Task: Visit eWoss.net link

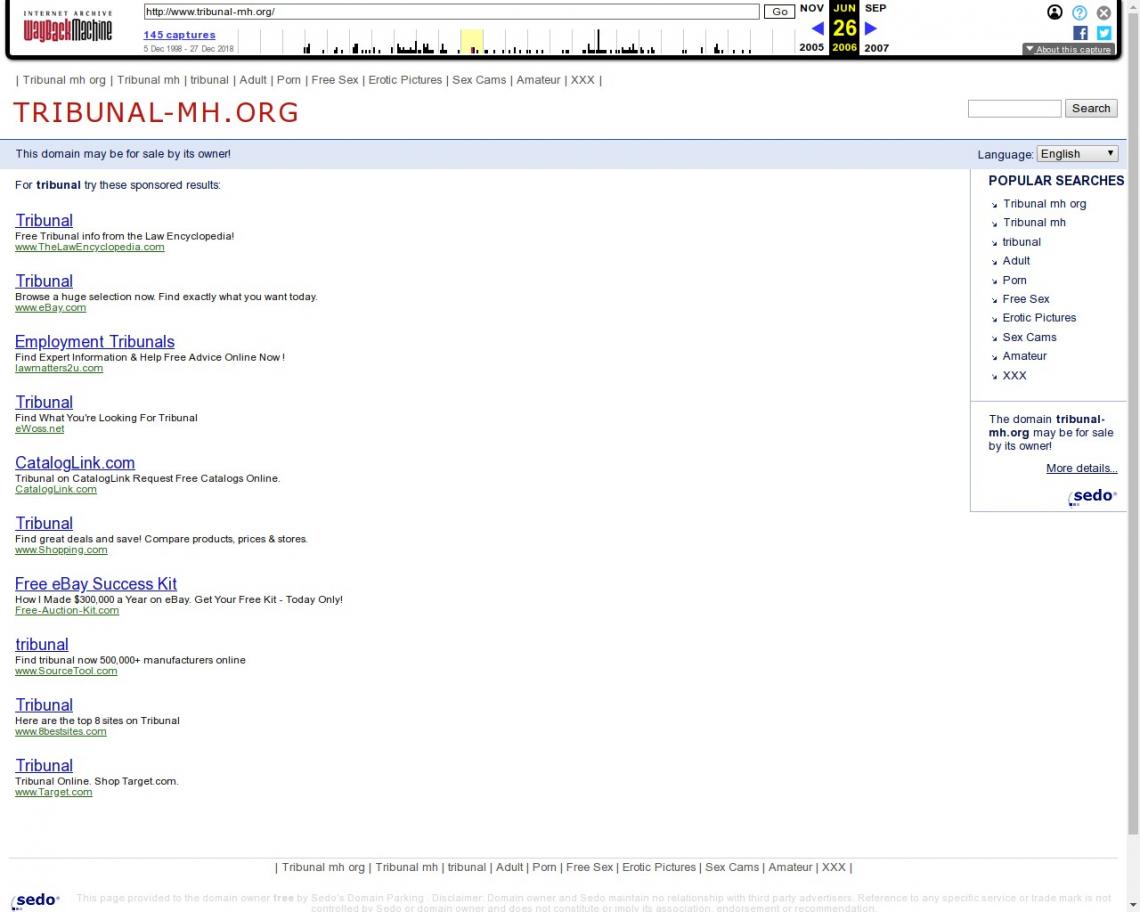Action: [39, 429]
